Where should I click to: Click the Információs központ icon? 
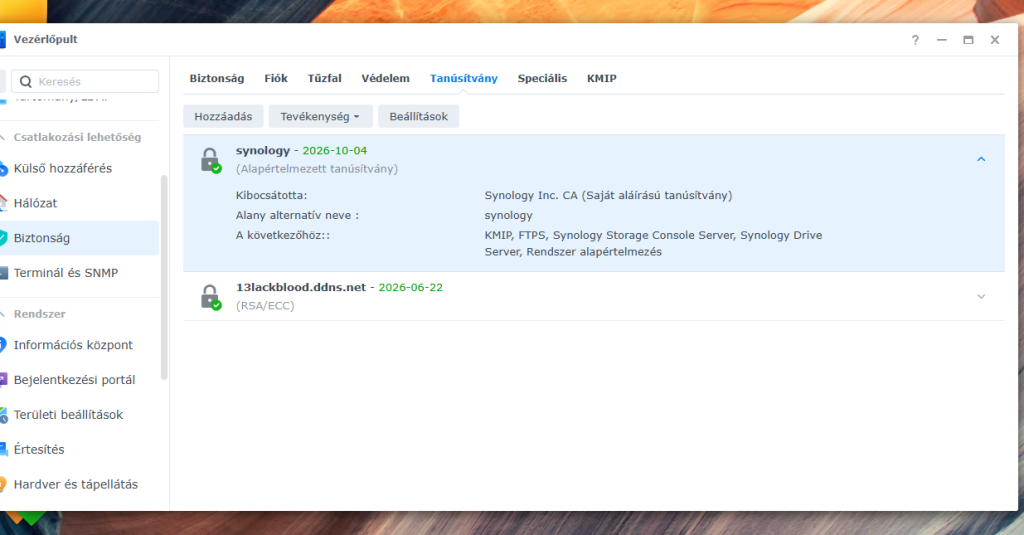point(4,345)
